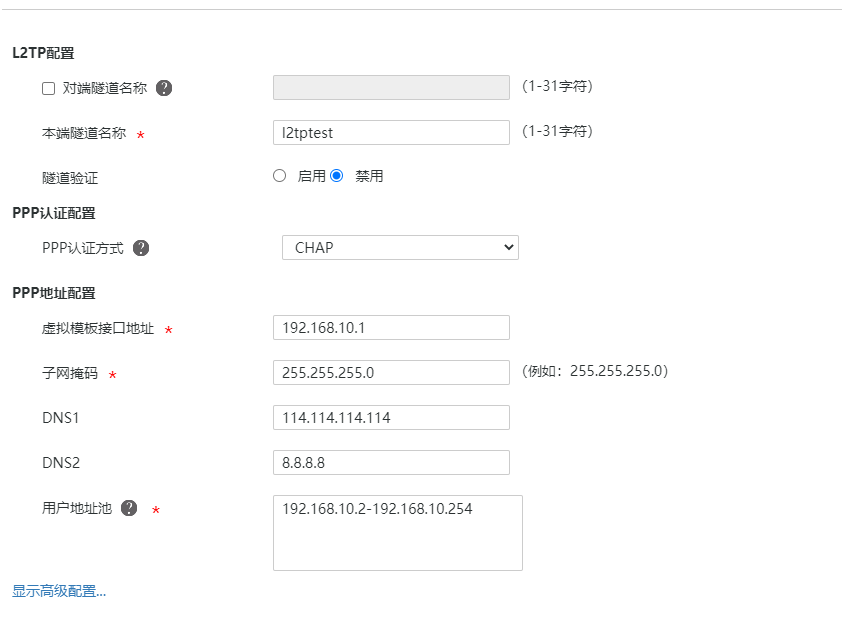Click the DNS1 label text
Image resolution: width=842 pixels, height=627 pixels.
[x=60, y=417]
